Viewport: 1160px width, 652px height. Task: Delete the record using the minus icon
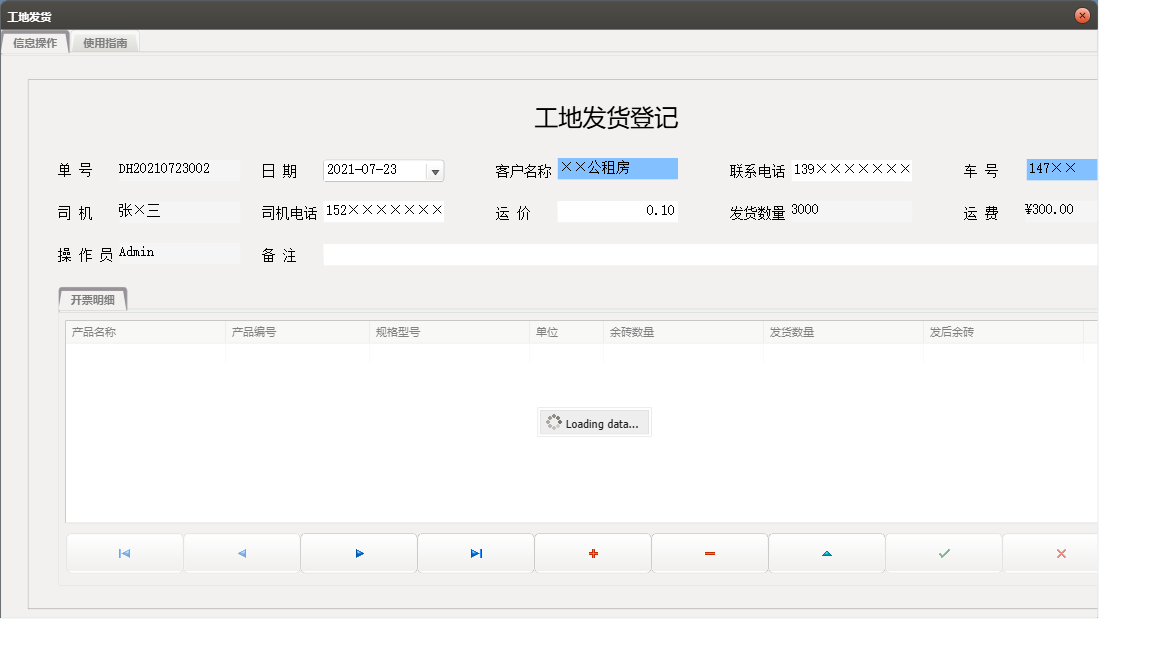[709, 553]
